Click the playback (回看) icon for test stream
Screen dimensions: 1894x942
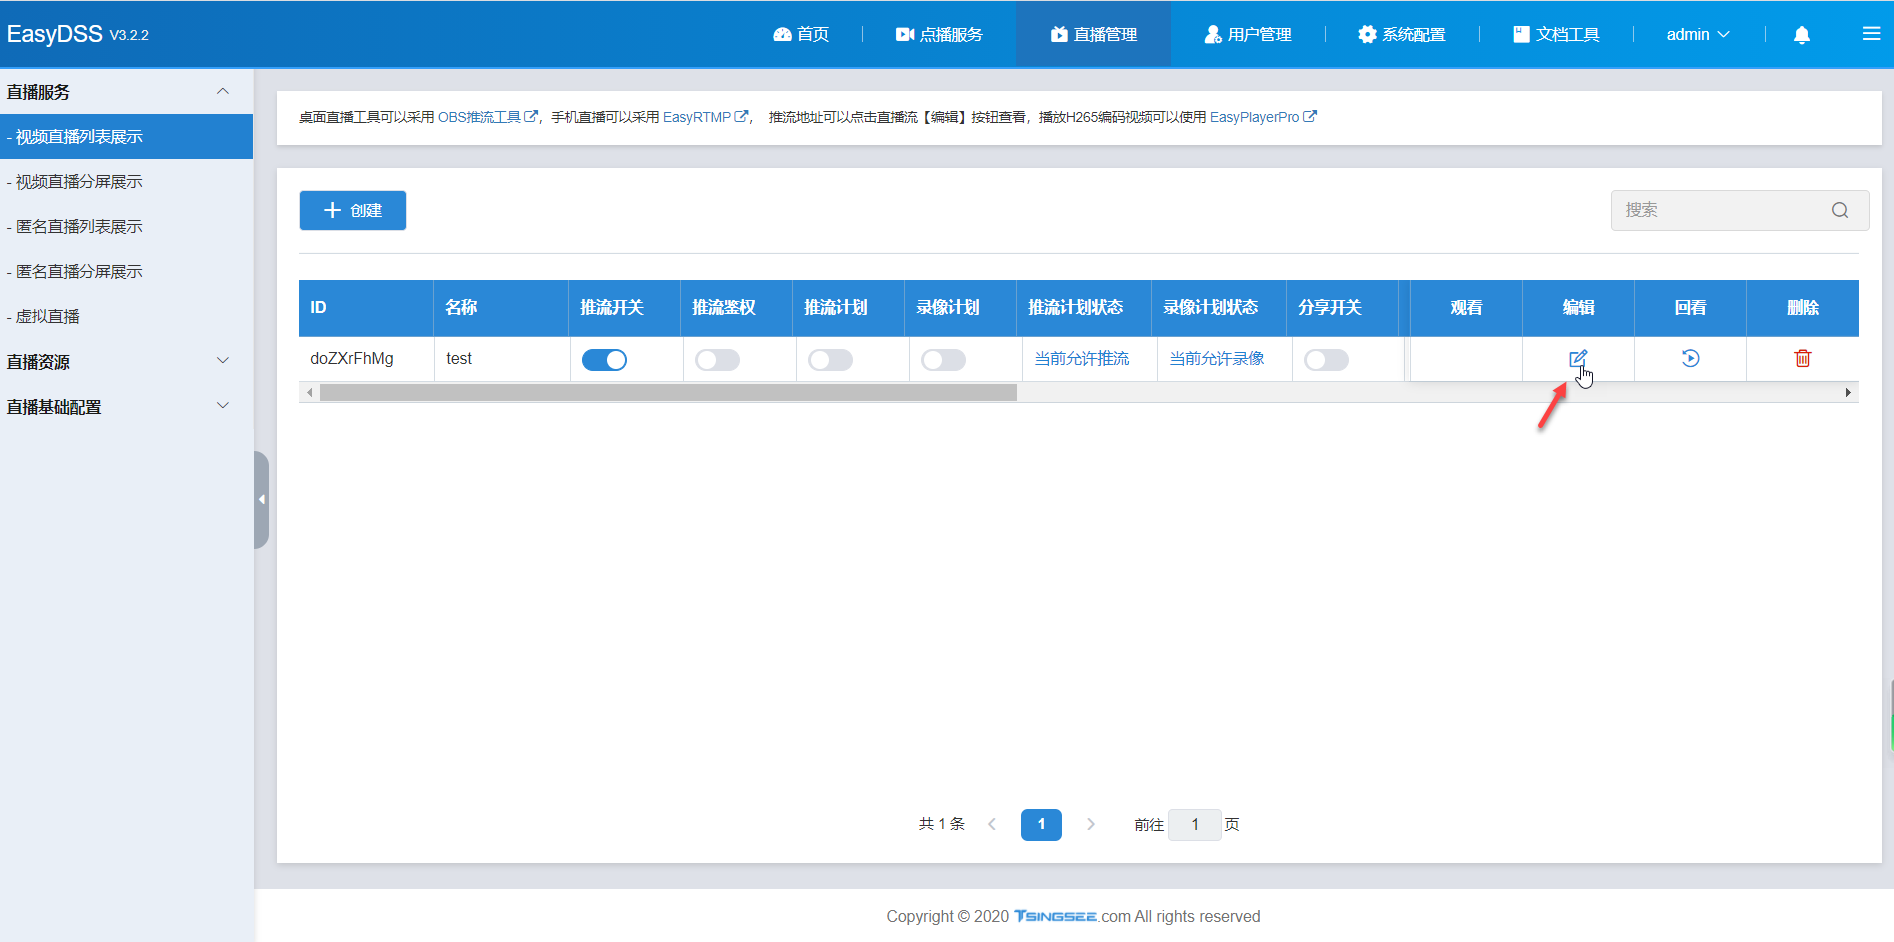pos(1689,358)
